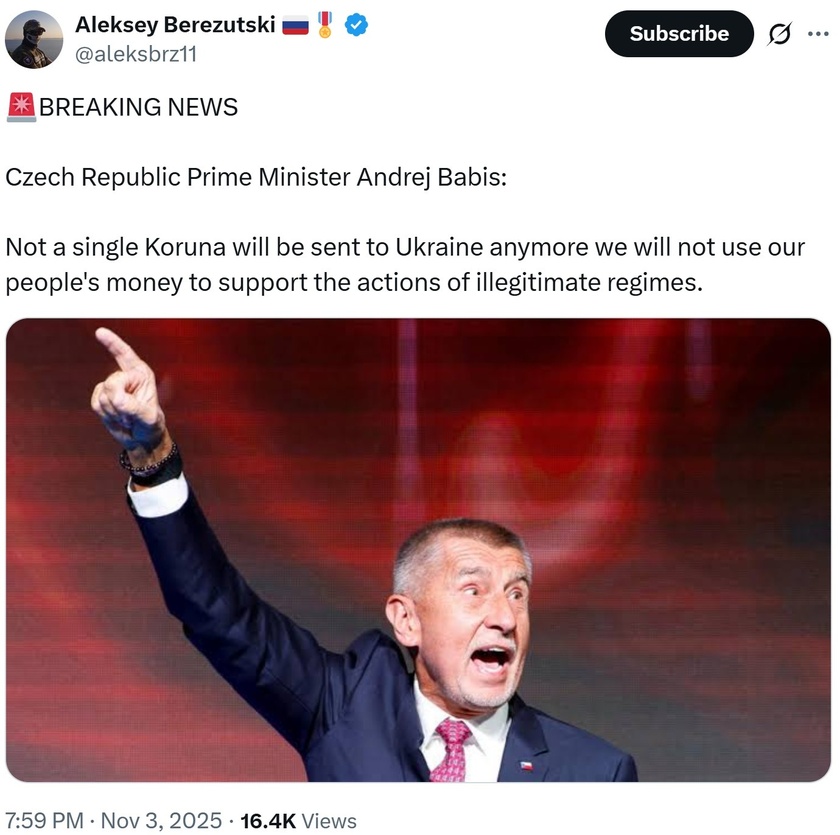The height and width of the screenshot is (835, 840).
Task: Click the red siren emoji before BREAKING NEWS
Action: pyautogui.click(x=21, y=107)
